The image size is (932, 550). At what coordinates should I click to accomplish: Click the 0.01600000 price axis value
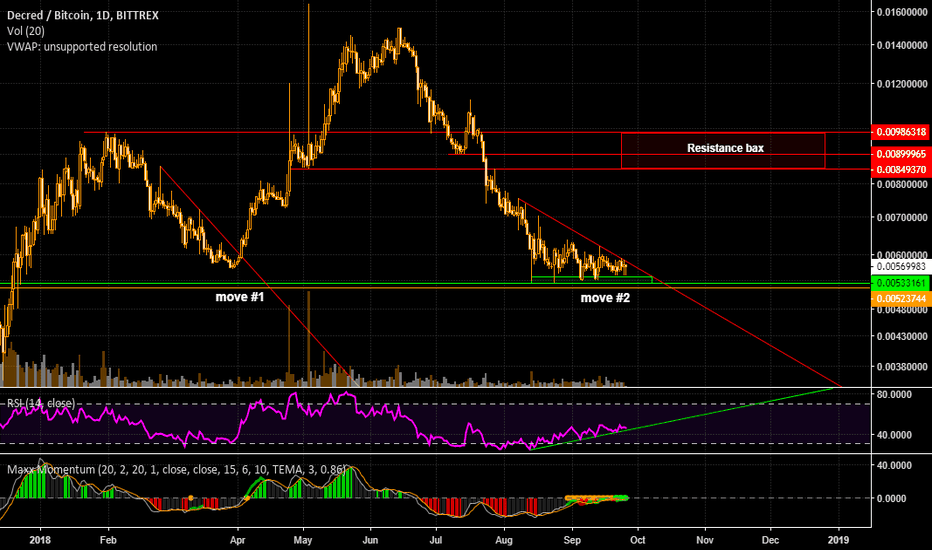tap(902, 12)
